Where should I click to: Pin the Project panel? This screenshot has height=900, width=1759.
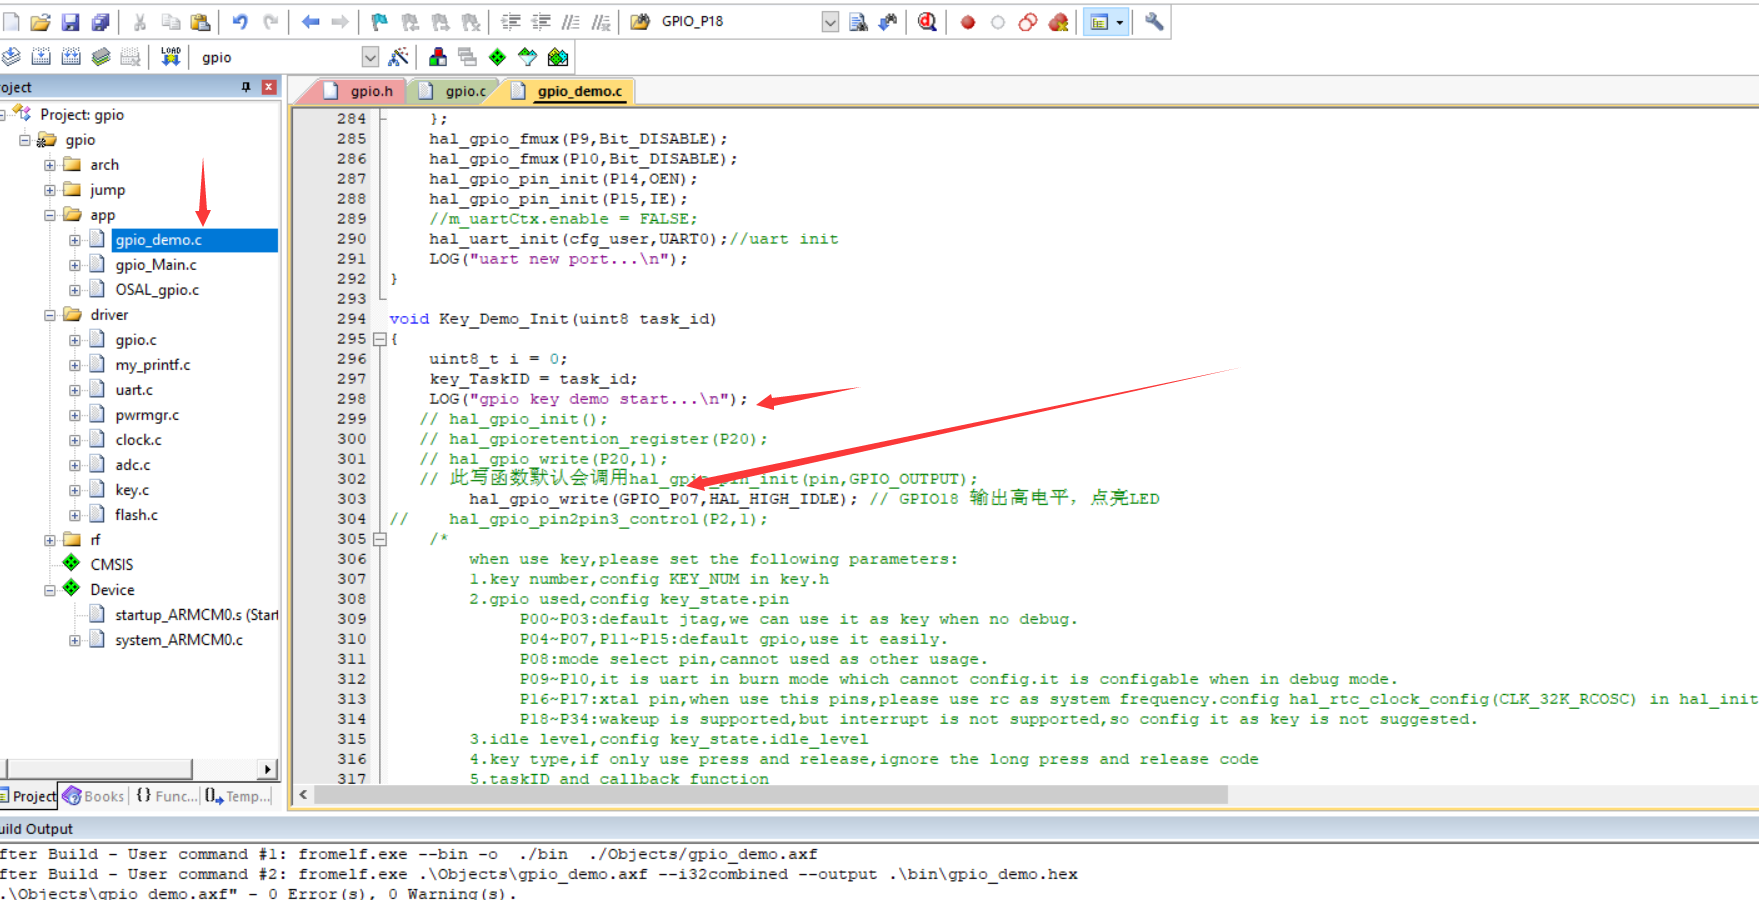[x=246, y=87]
